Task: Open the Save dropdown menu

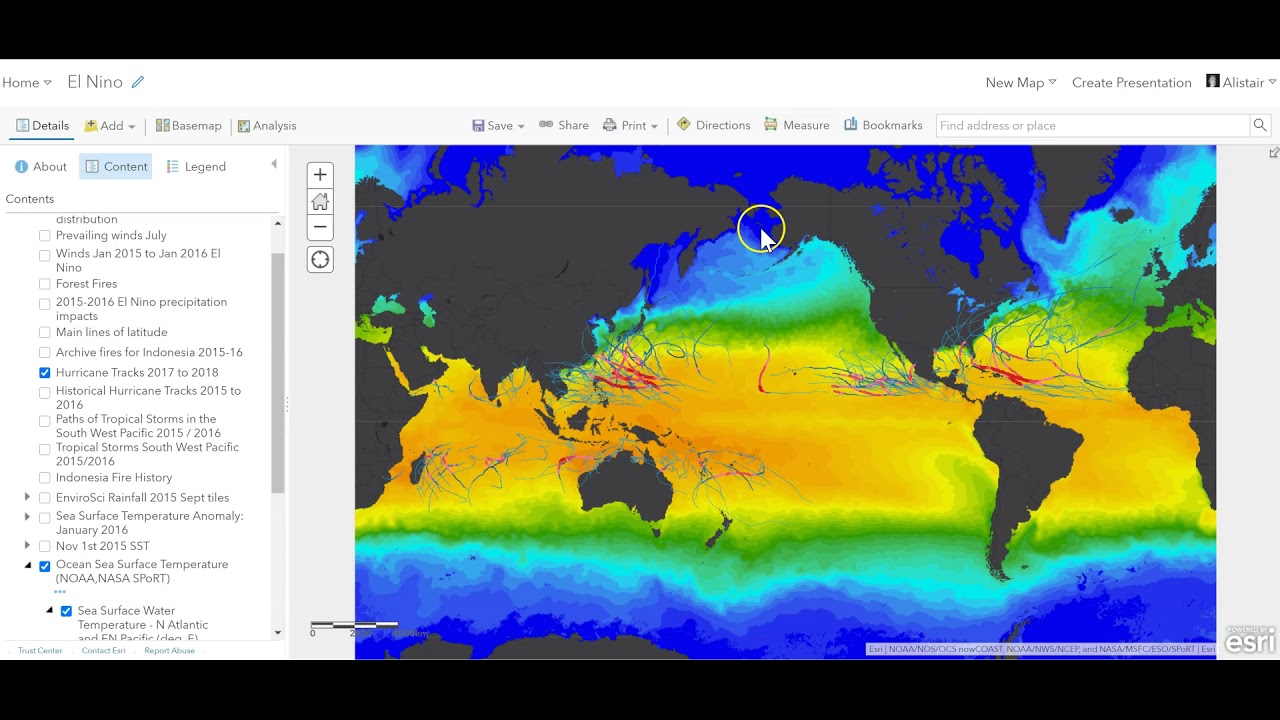Action: [498, 126]
